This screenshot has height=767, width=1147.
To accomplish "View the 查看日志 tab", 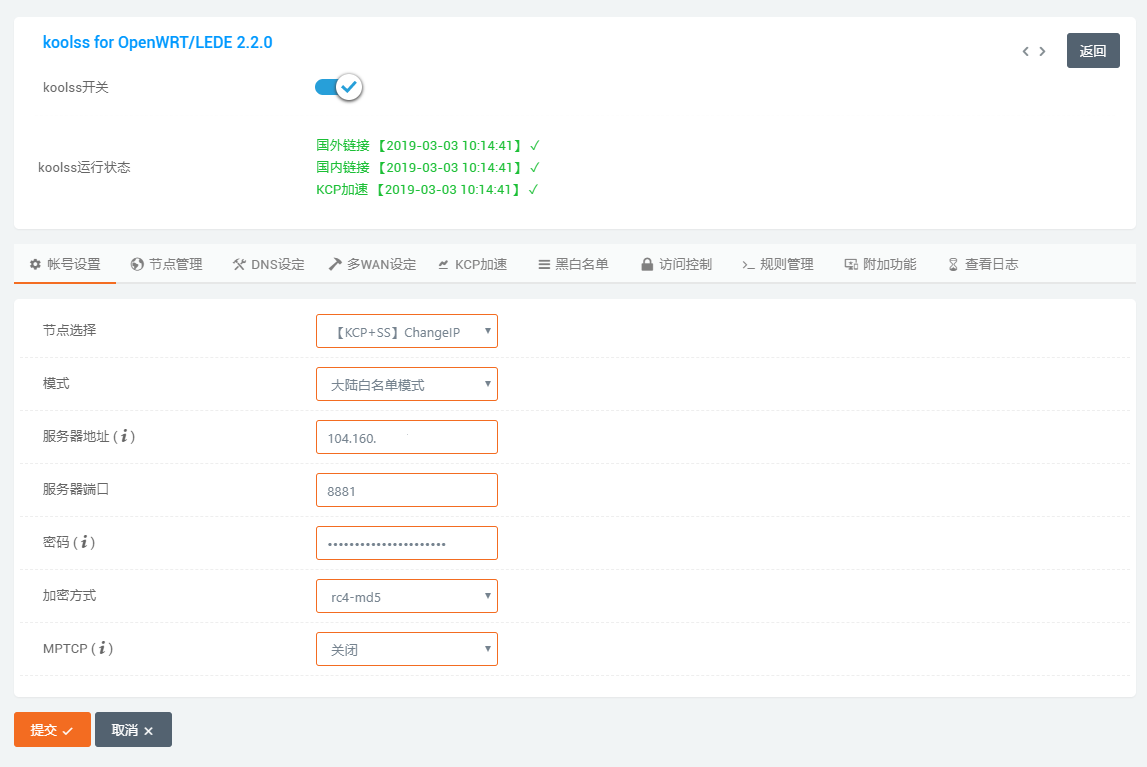I will [x=983, y=264].
